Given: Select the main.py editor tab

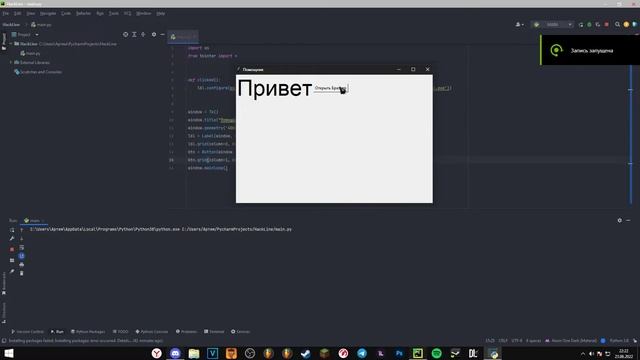Looking at the screenshot, I should click(x=182, y=37).
